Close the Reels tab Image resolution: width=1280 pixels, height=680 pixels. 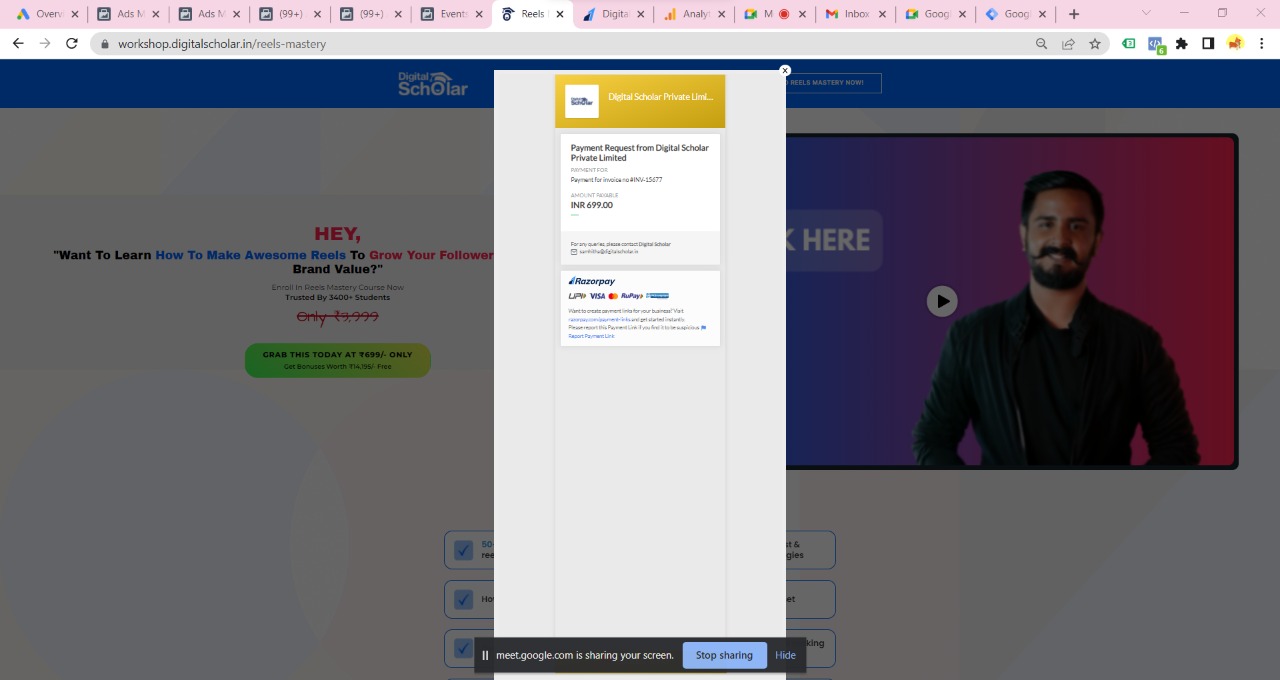click(x=559, y=14)
